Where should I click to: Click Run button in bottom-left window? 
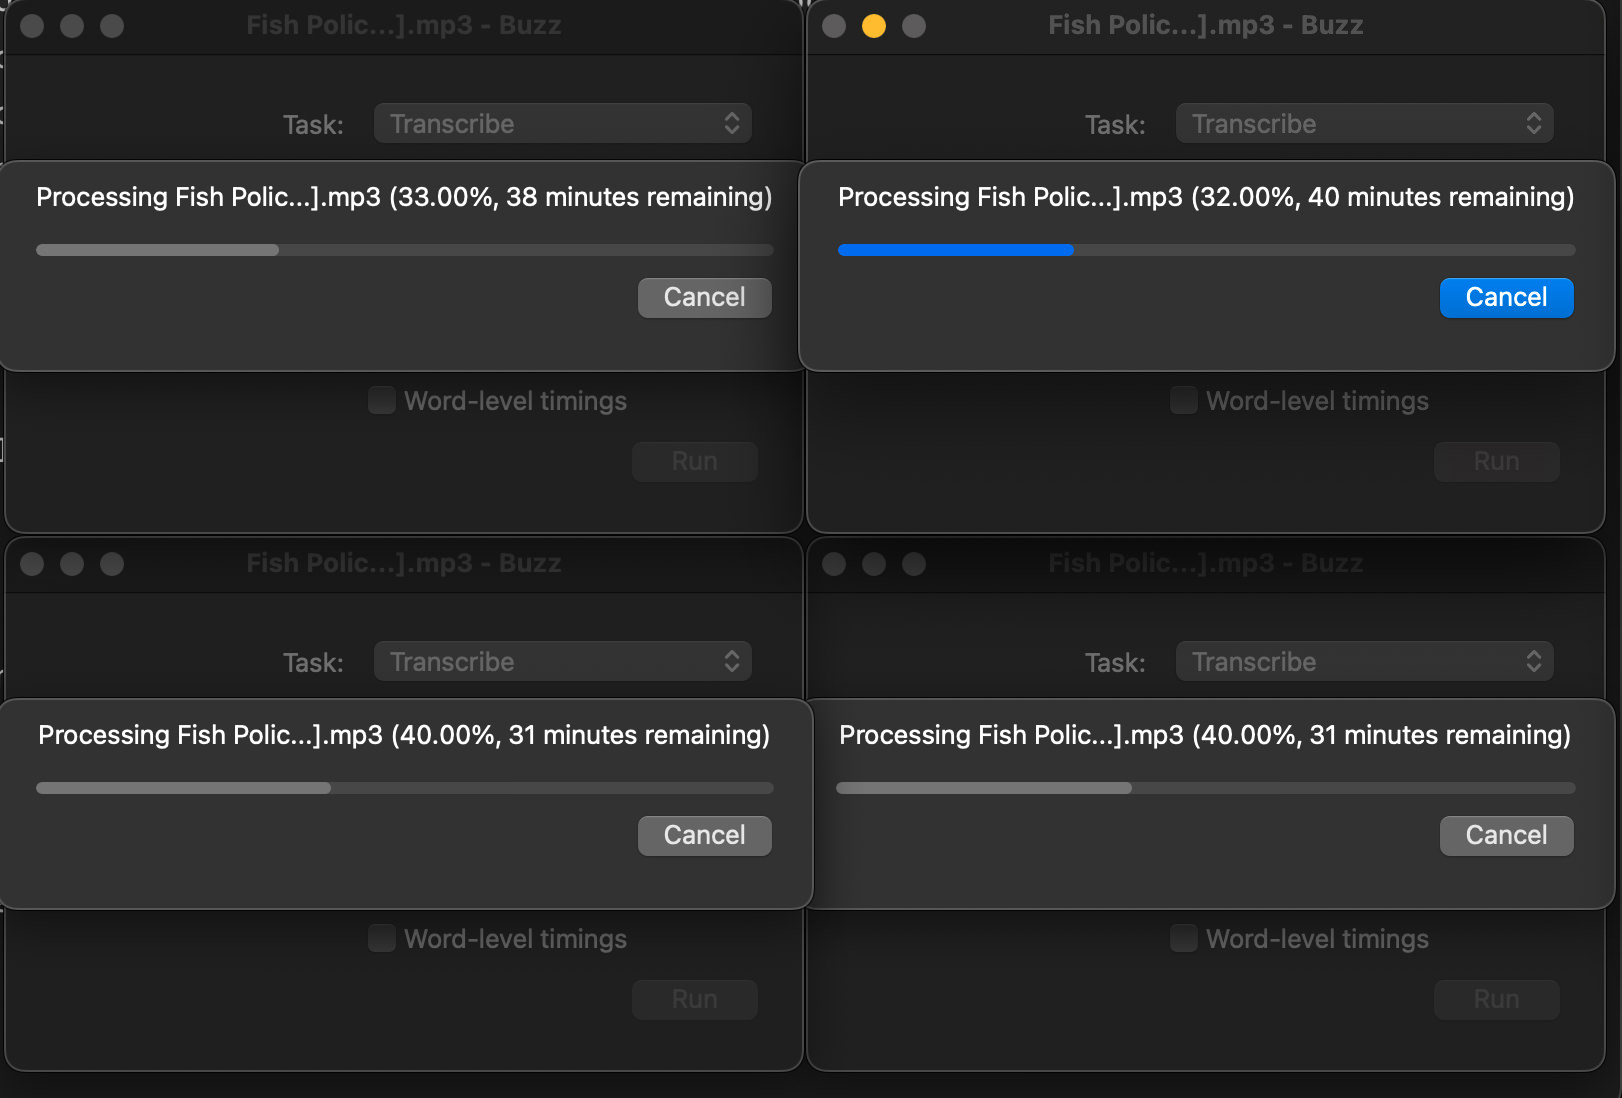695,999
